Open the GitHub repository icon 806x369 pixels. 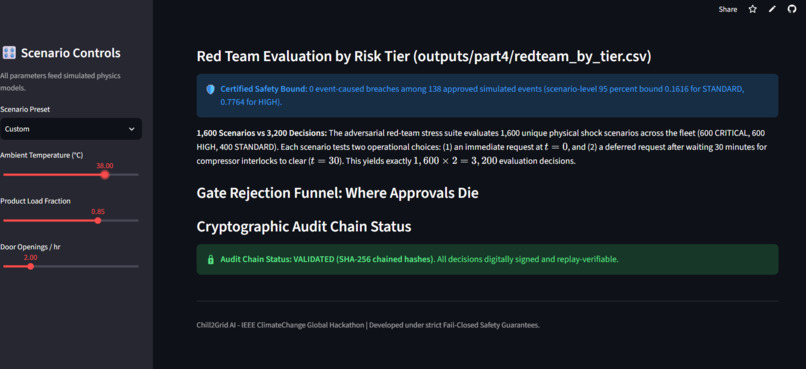[792, 9]
